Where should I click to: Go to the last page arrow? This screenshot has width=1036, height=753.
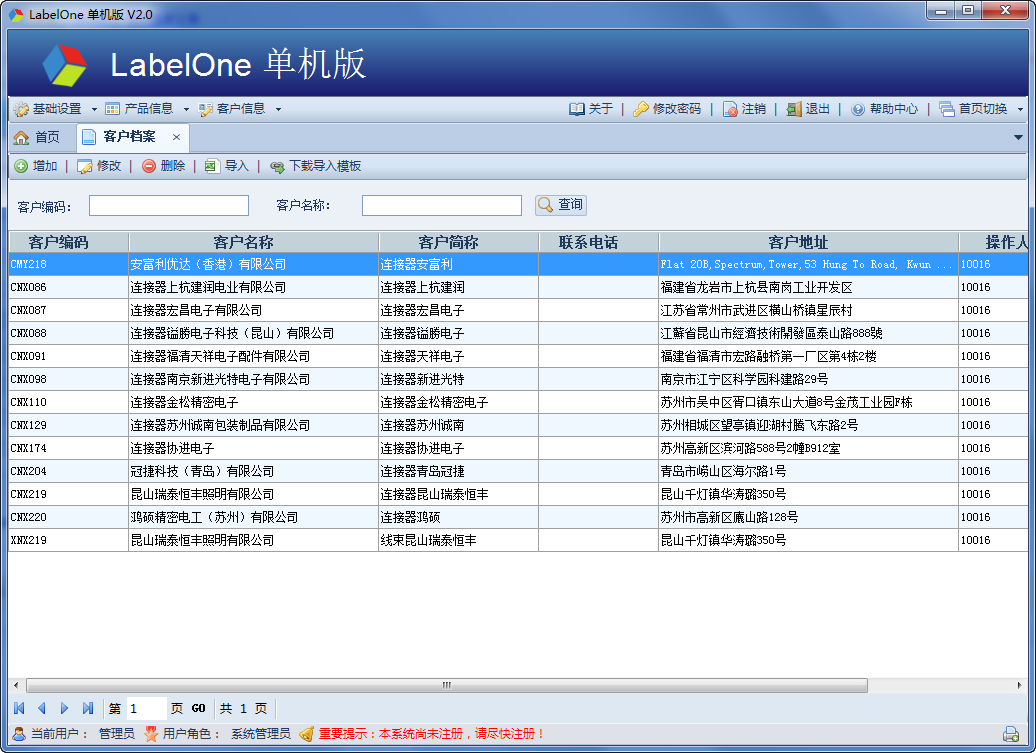tap(87, 708)
